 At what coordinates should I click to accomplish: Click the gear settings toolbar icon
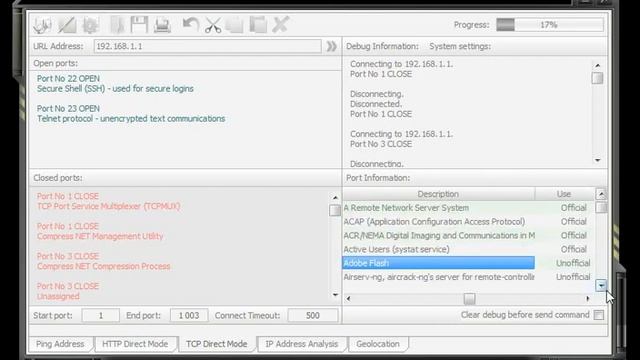tap(90, 25)
